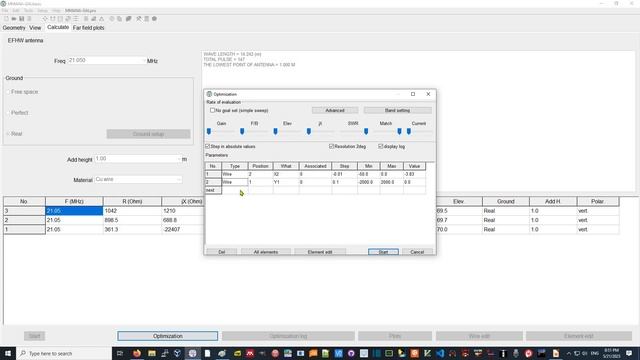Click the 'next' row in Parameters table
640x360 pixels.
point(315,190)
